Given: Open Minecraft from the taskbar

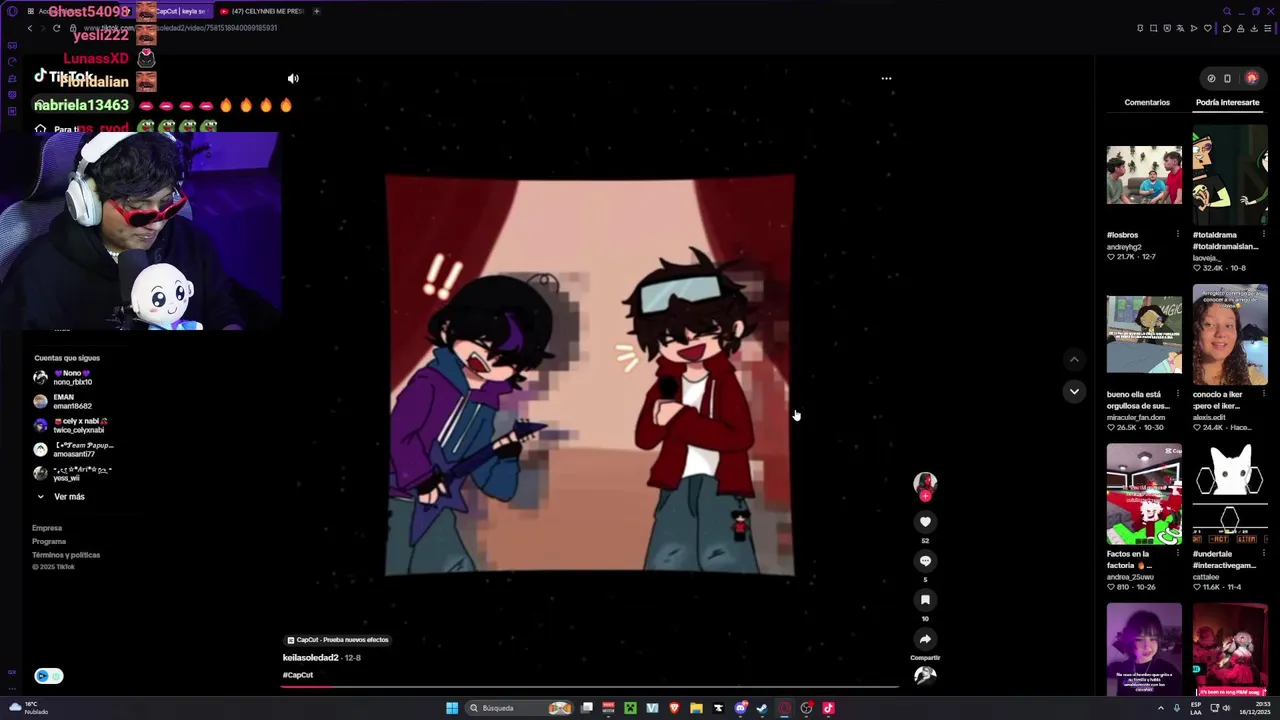Looking at the screenshot, I should point(630,708).
